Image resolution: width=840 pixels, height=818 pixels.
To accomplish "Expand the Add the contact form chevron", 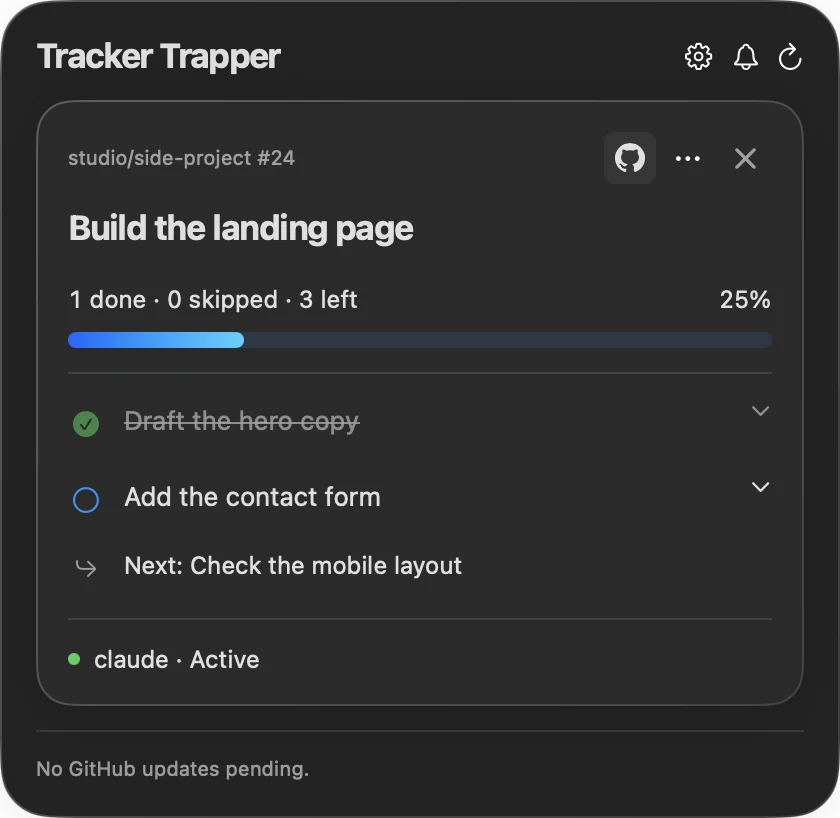I will point(760,487).
